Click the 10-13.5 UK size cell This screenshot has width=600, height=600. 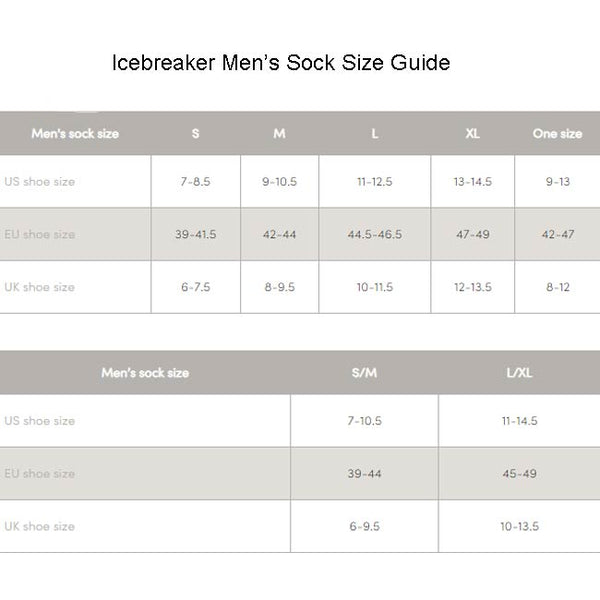point(519,527)
